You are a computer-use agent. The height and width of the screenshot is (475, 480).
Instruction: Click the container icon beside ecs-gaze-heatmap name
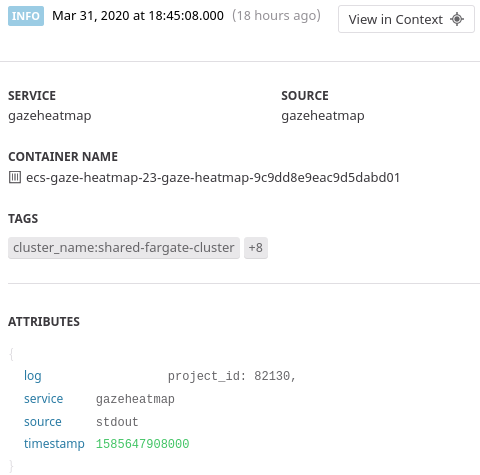pos(15,177)
